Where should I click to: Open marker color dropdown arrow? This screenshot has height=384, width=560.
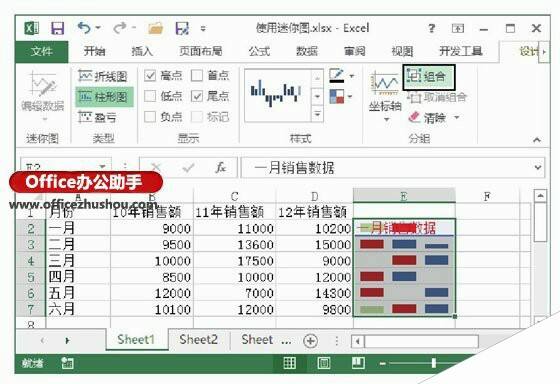point(350,96)
